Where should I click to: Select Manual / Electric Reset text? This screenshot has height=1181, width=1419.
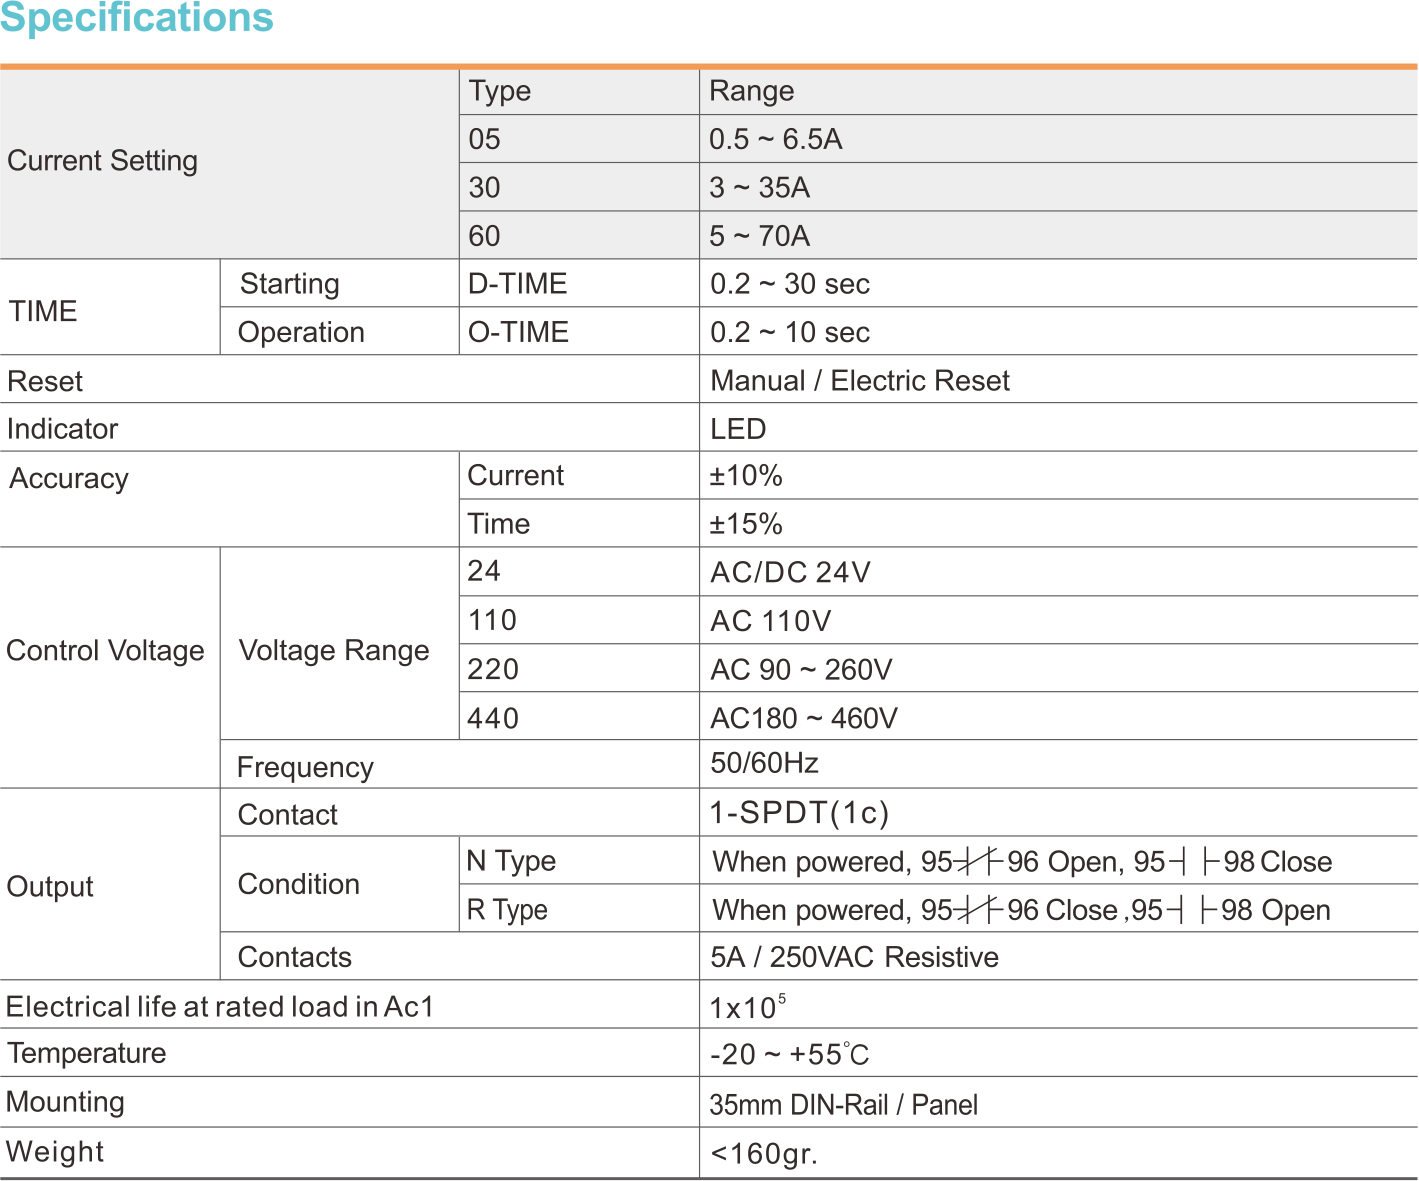(859, 381)
